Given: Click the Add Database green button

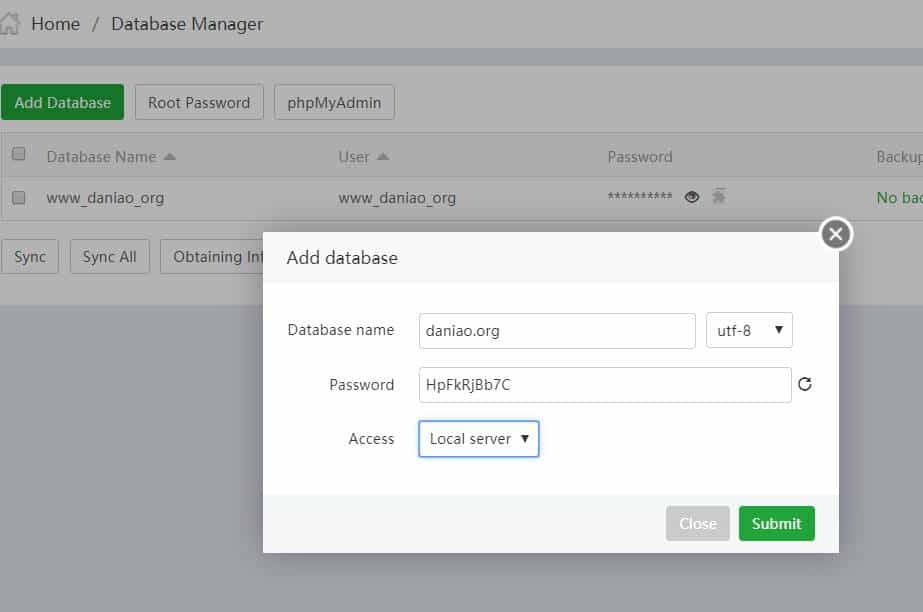Looking at the screenshot, I should click(62, 102).
